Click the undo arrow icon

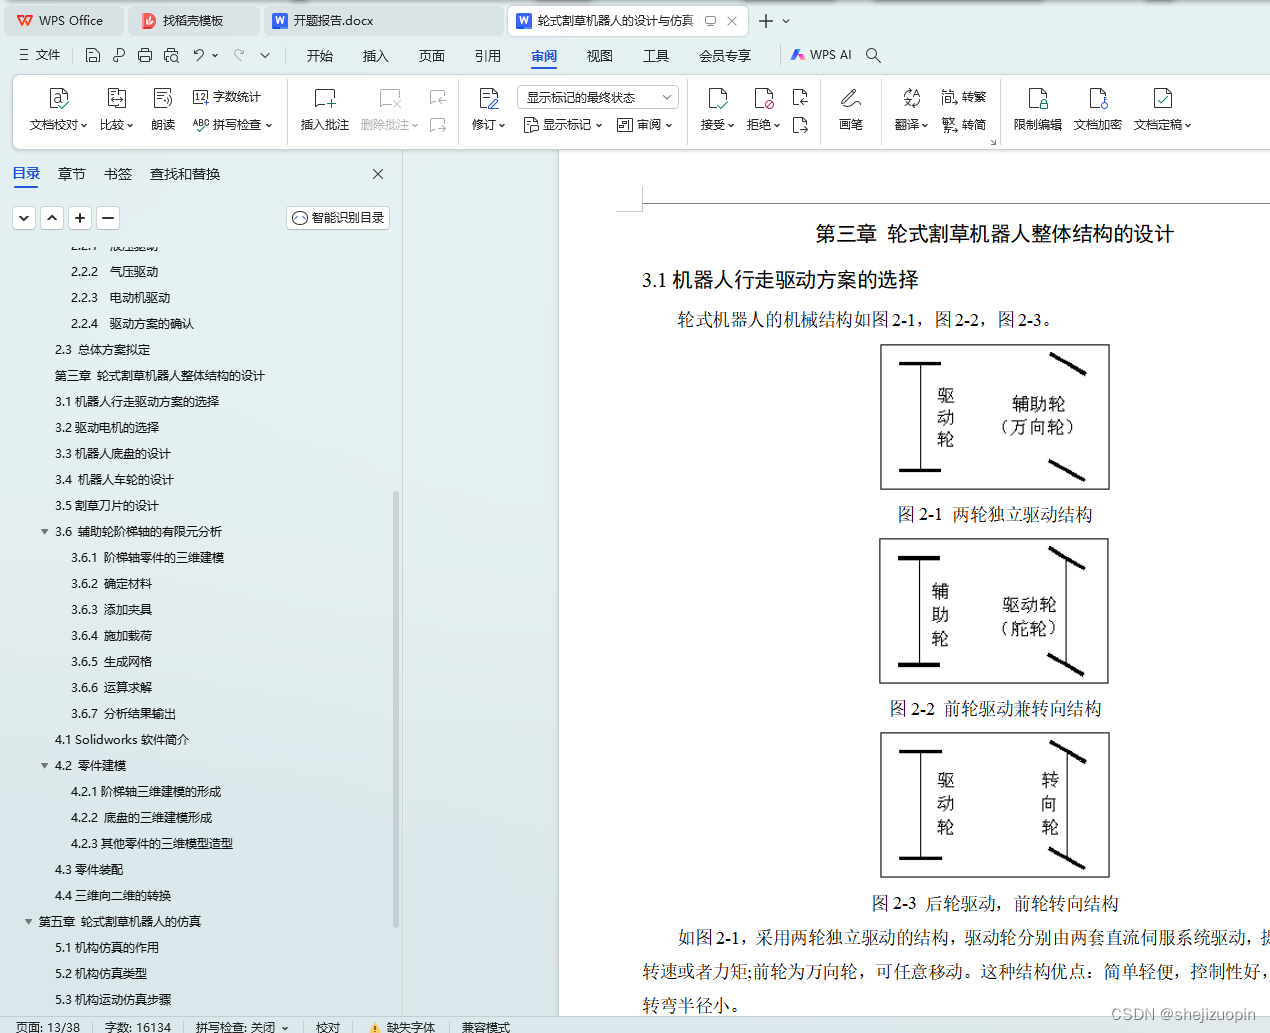(199, 55)
